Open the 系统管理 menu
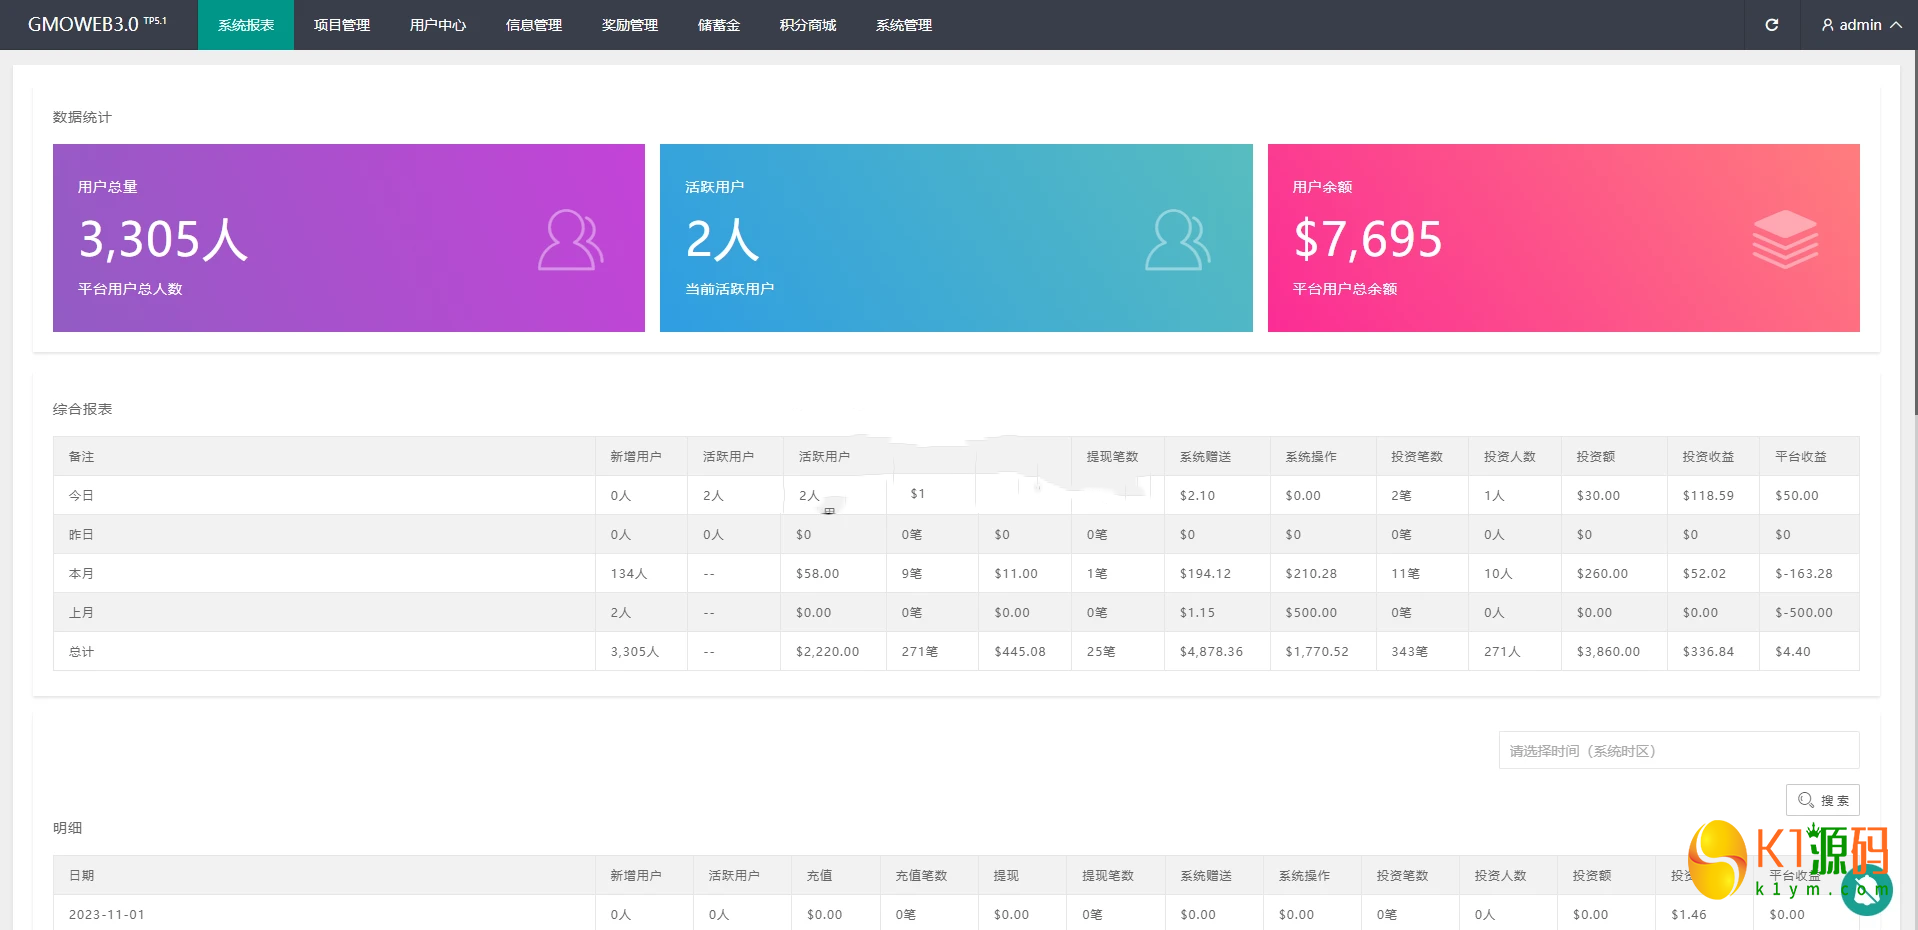1918x930 pixels. (x=903, y=25)
